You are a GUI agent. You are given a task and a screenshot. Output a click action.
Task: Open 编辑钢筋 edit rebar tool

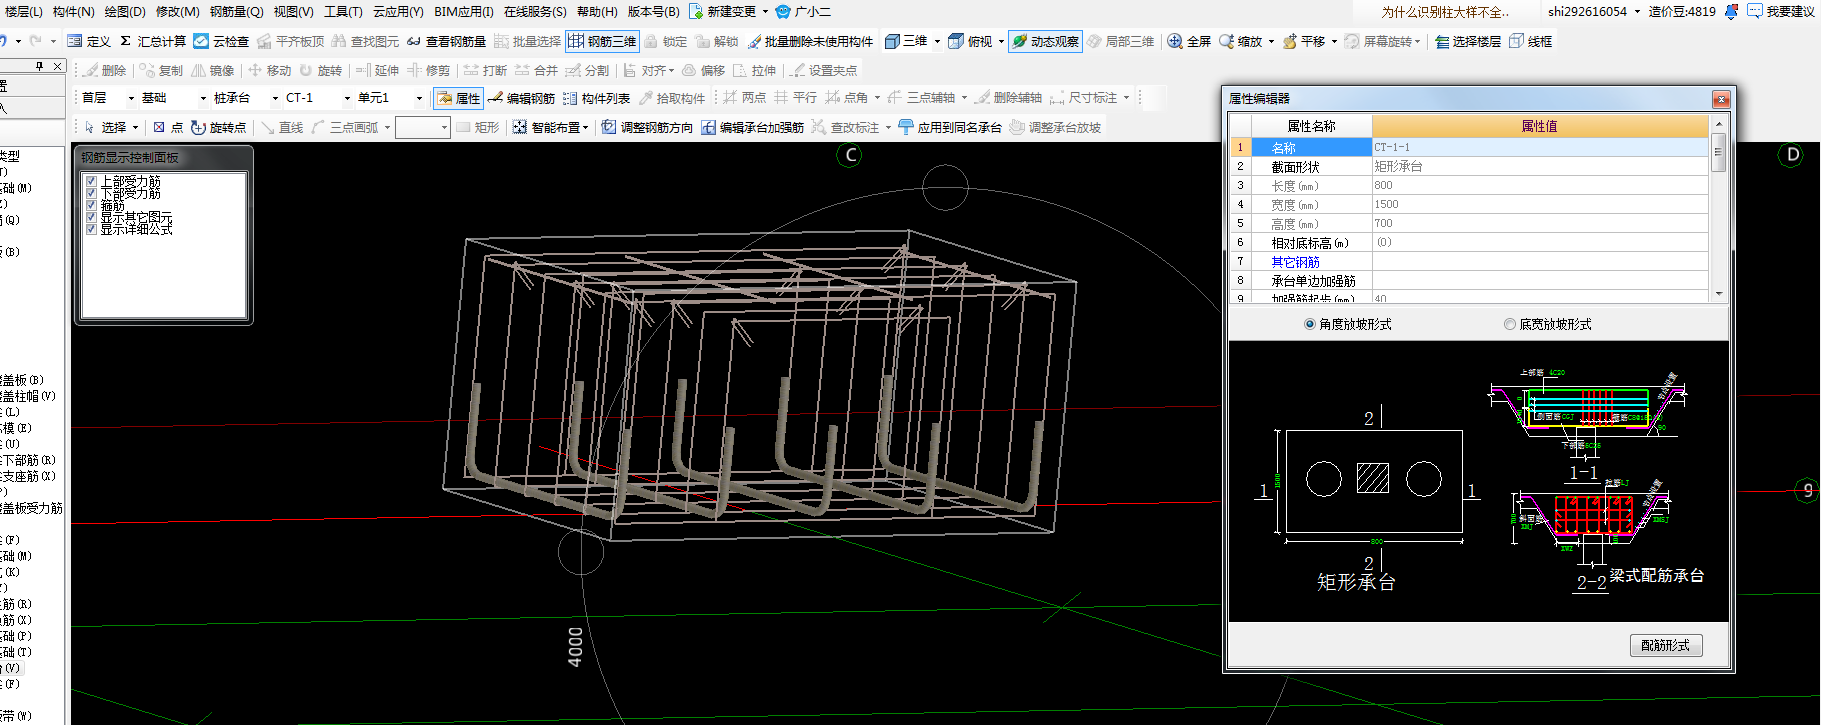[521, 98]
